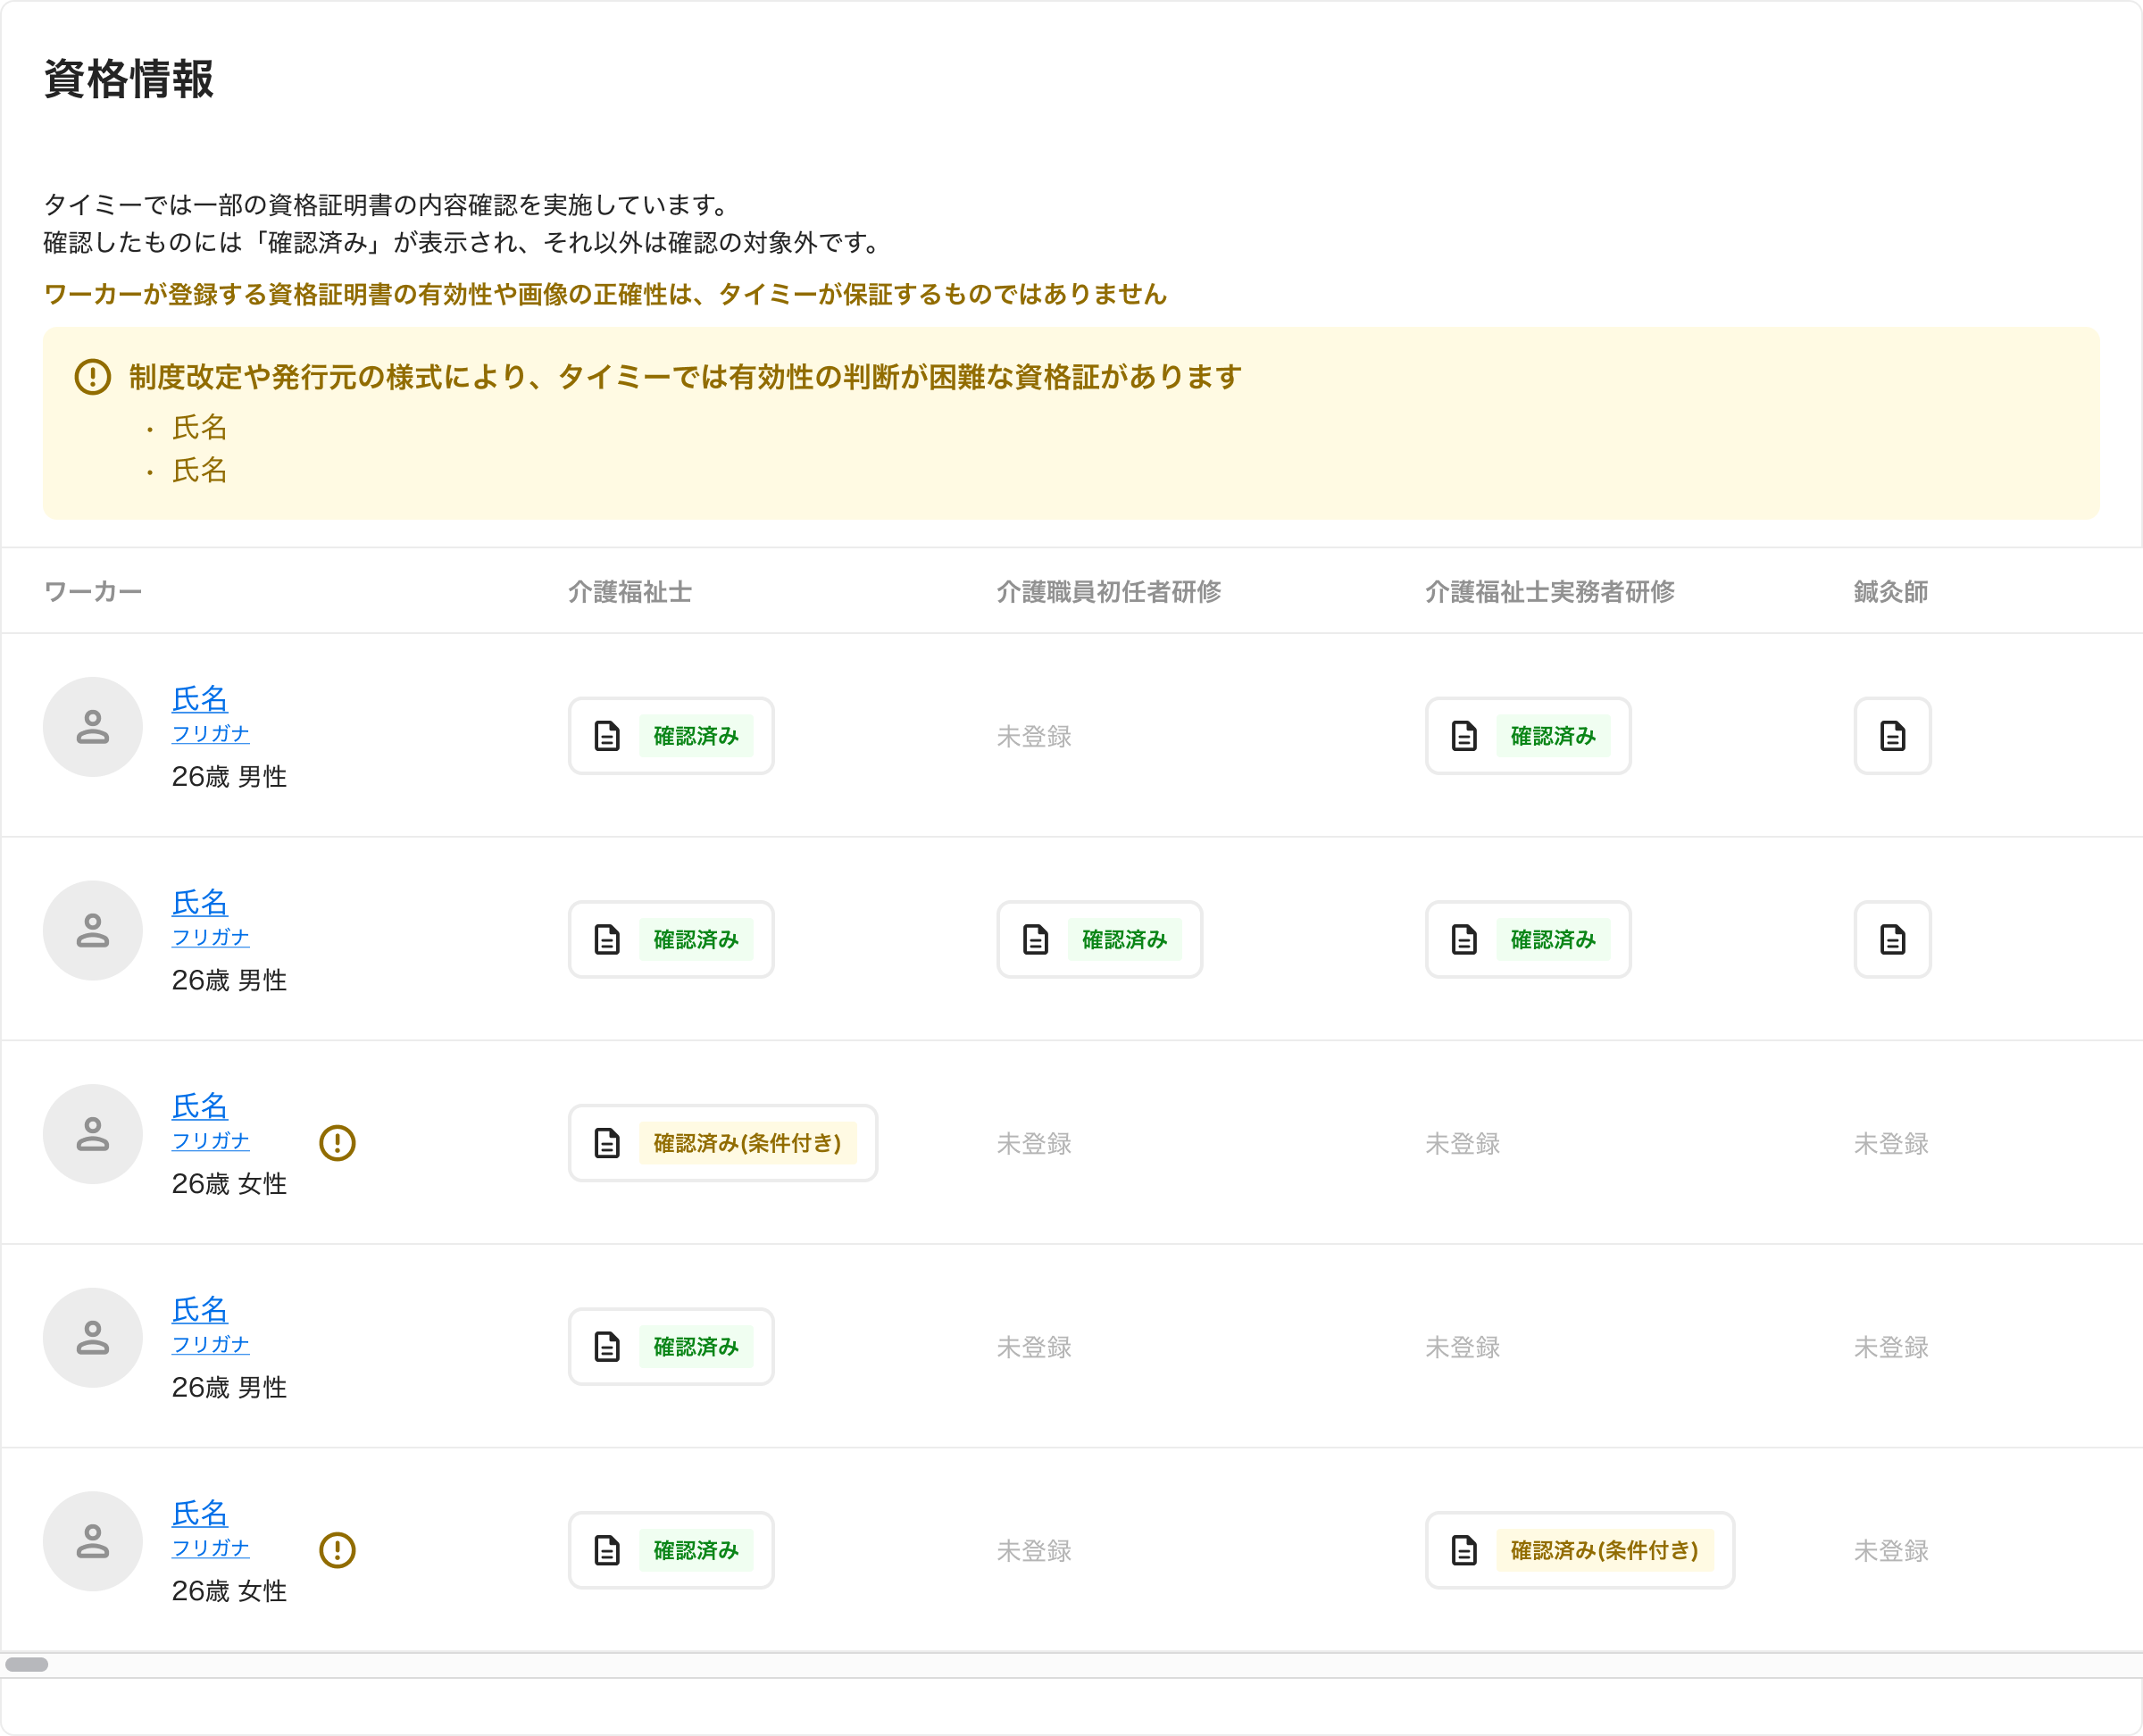Screen dimensions: 2143x1736
Task: Click warning icon beside third worker
Action: pyautogui.click(x=338, y=1143)
